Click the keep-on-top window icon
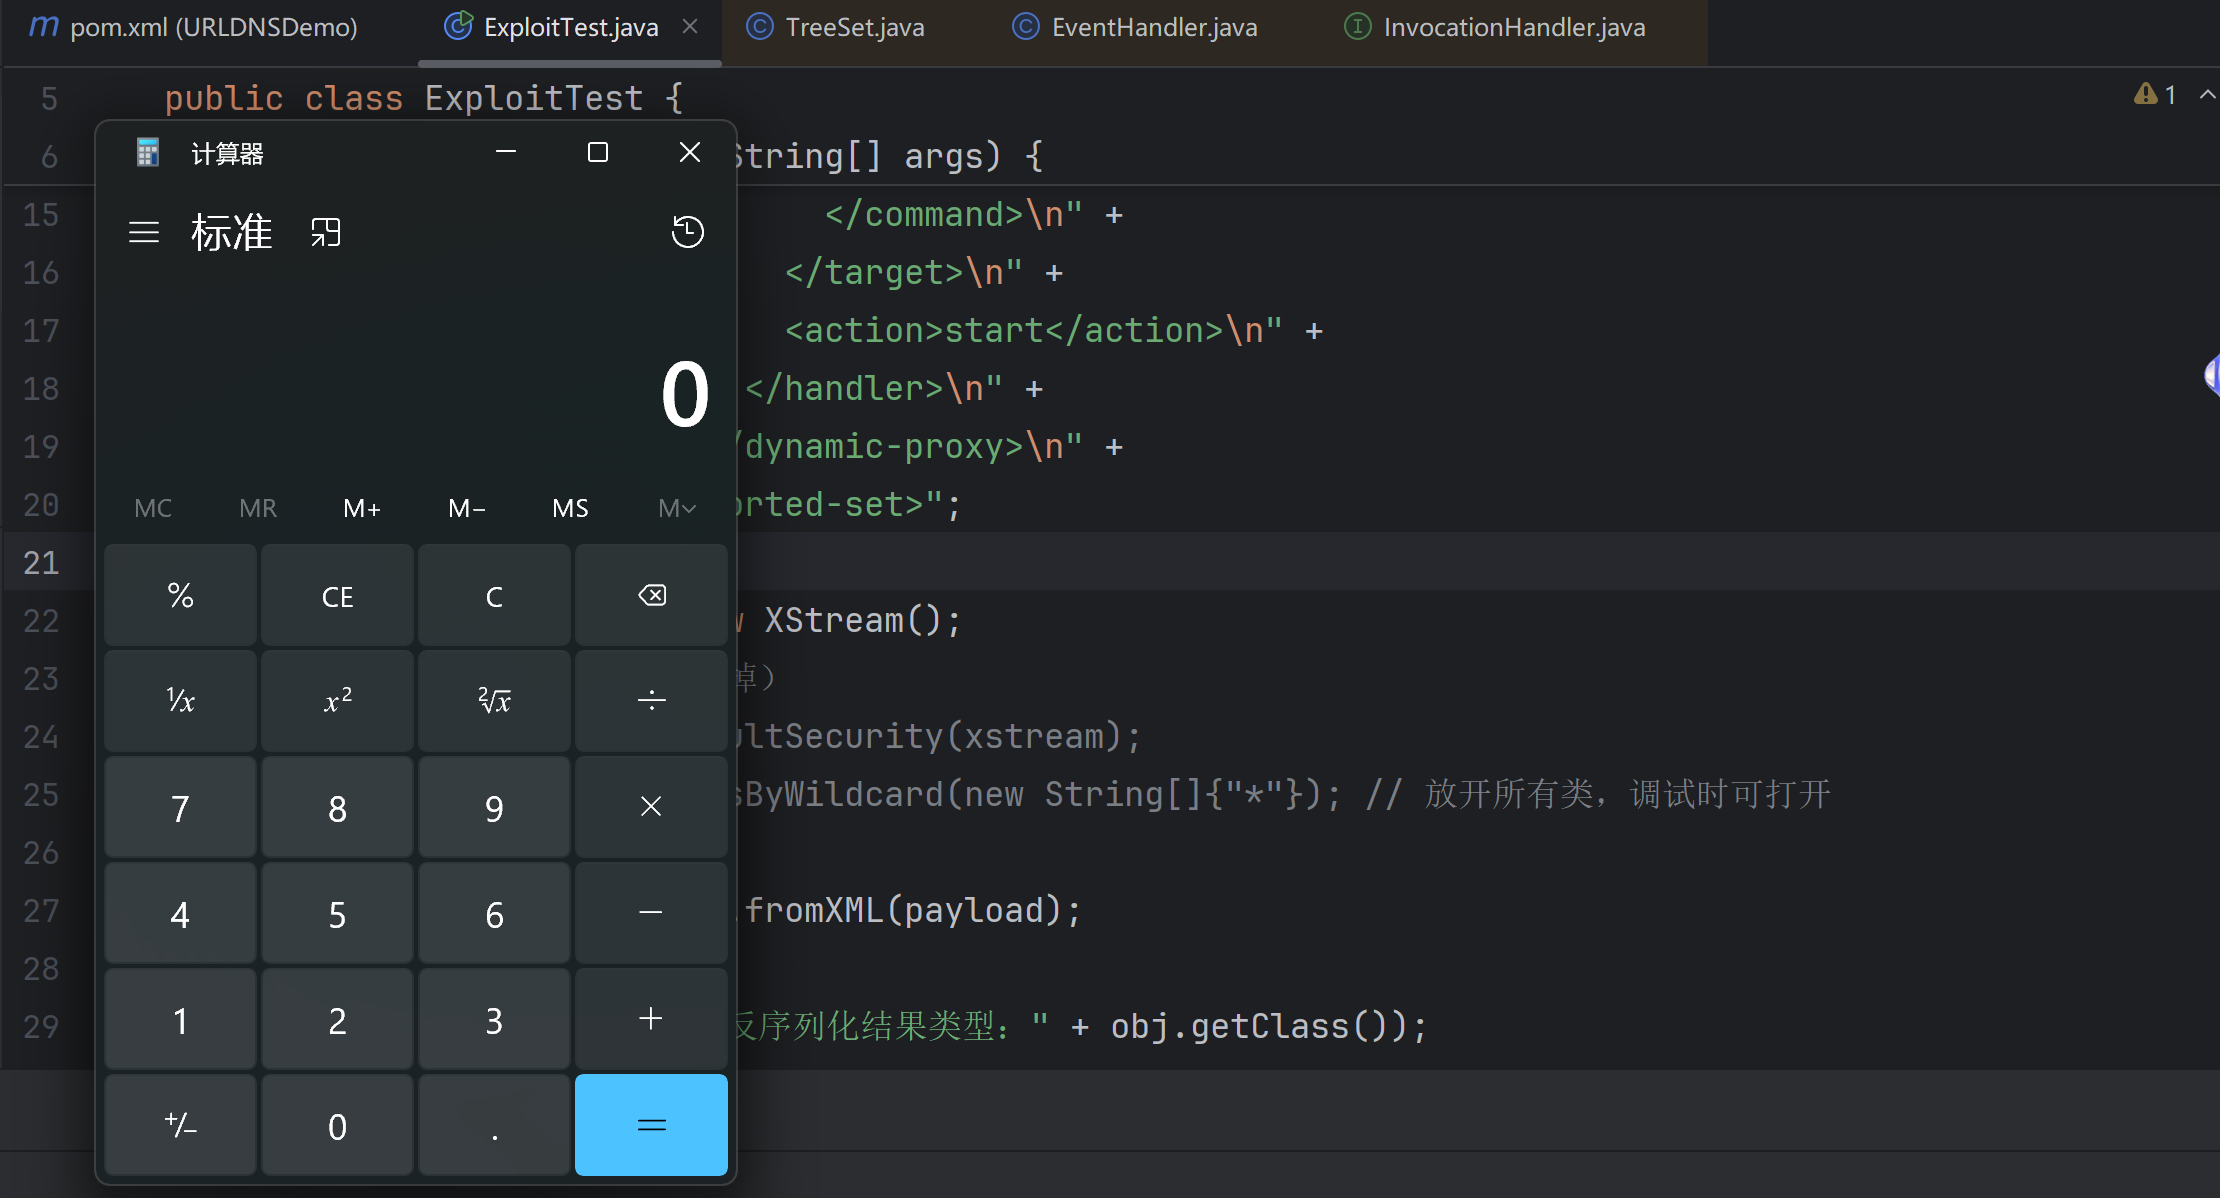This screenshot has height=1198, width=2220. 326,233
